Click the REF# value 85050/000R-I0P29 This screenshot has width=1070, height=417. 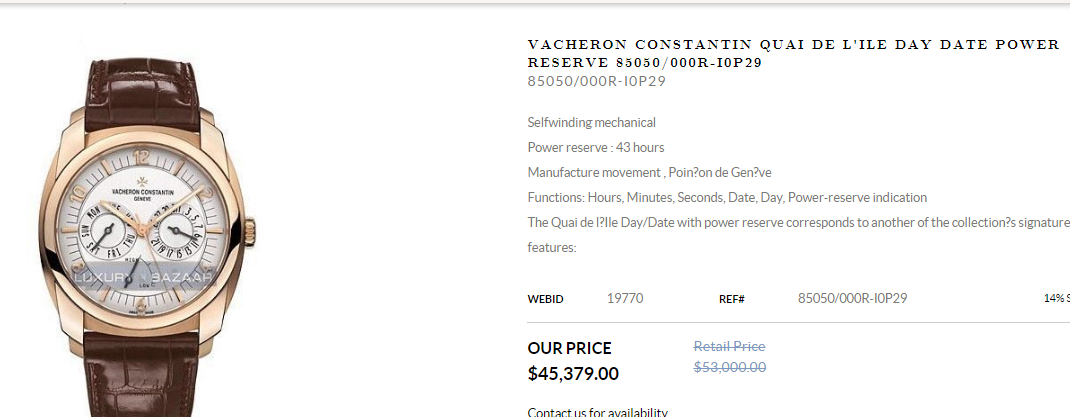pos(852,298)
